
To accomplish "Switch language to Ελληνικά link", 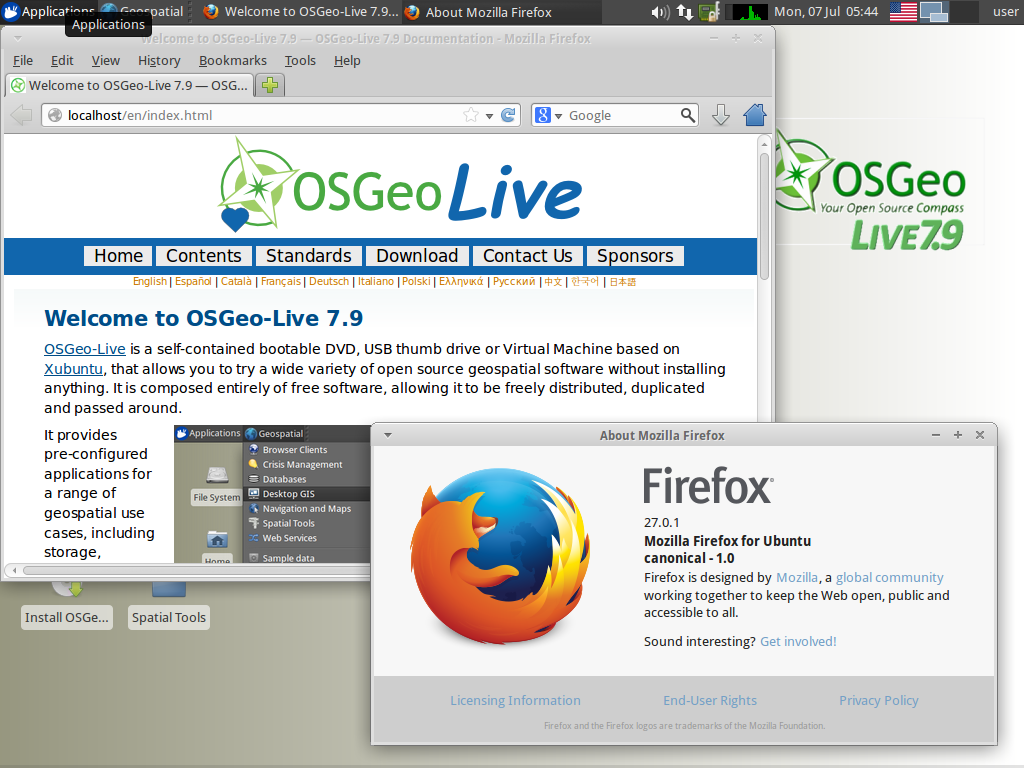I will (x=461, y=281).
